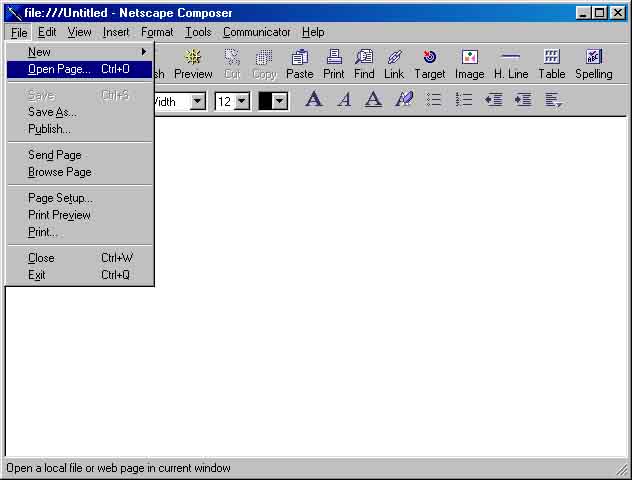Open the font color dropdown arrow
632x480 pixels.
[280, 101]
